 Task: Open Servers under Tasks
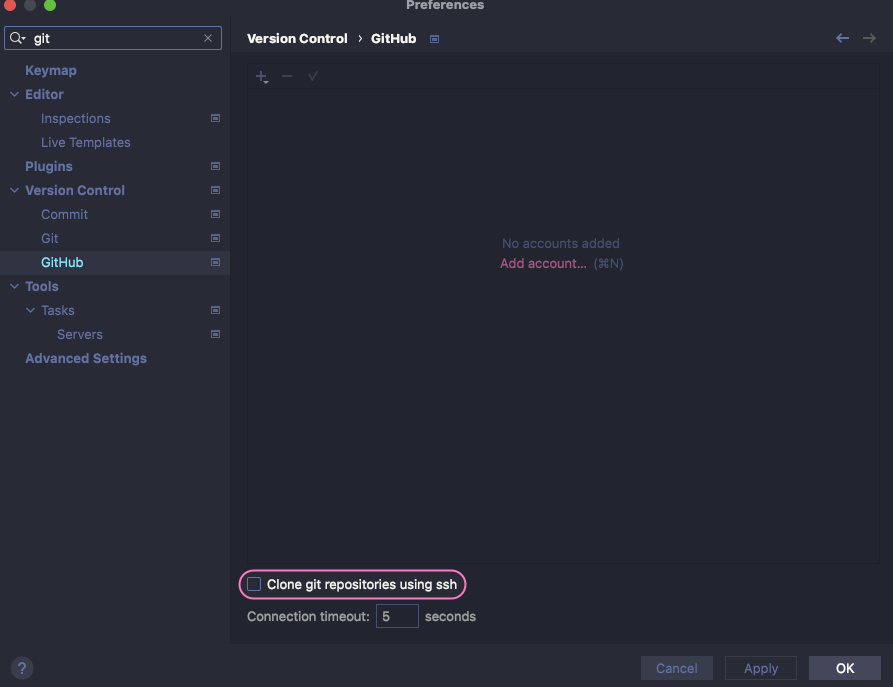[80, 334]
